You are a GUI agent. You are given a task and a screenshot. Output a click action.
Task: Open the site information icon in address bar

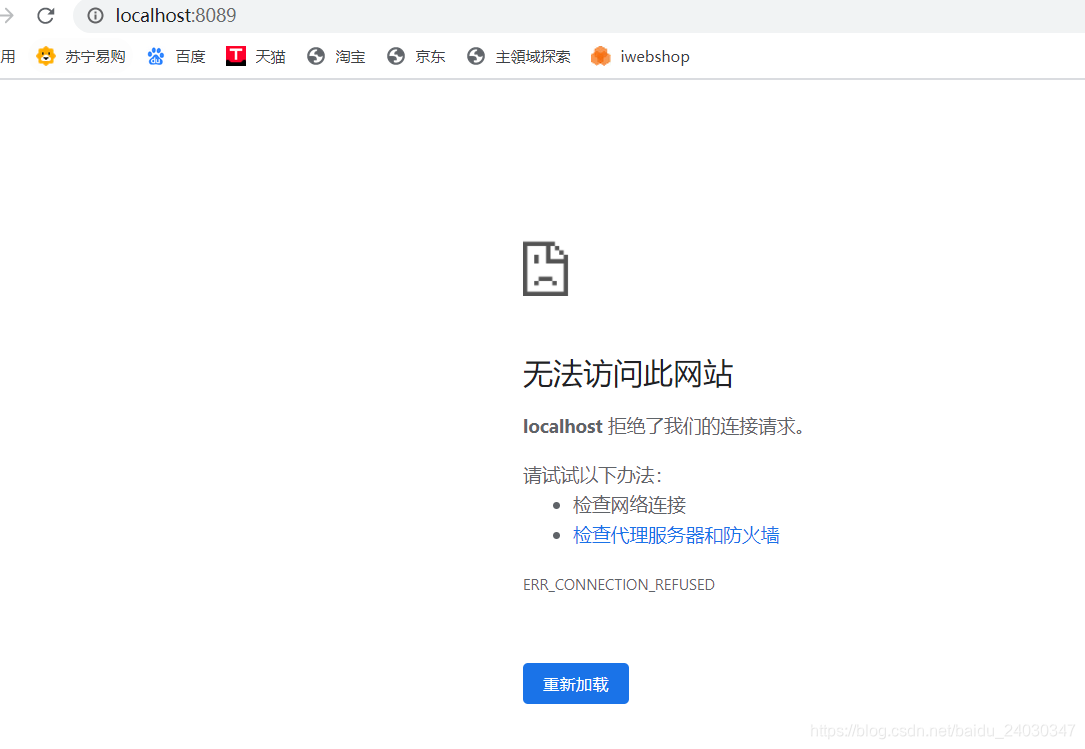pos(95,15)
